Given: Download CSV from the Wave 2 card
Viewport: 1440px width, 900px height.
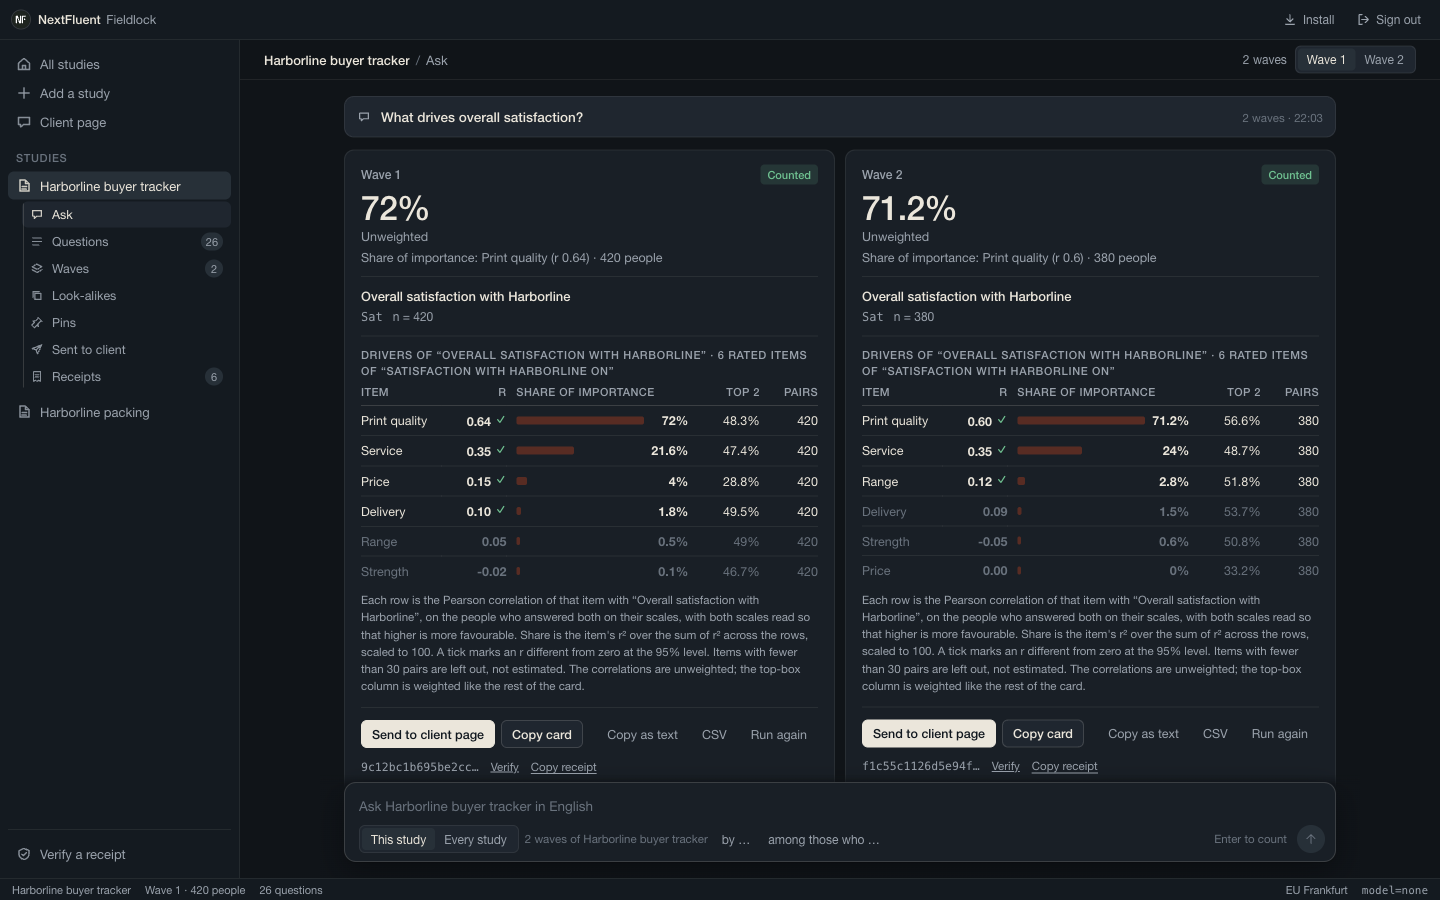Looking at the screenshot, I should point(1215,734).
